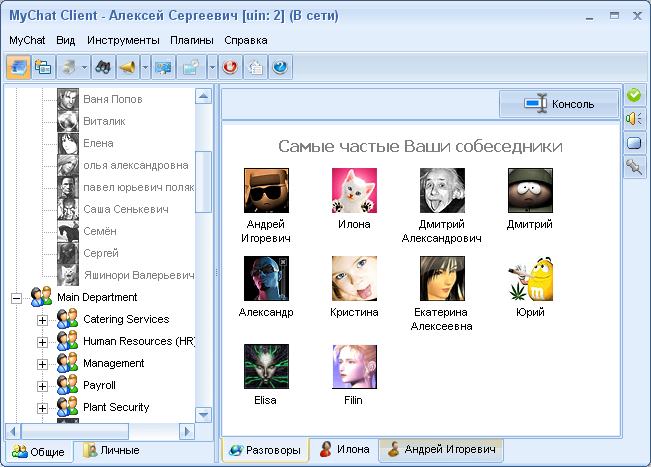Click contact list scroll down arrow
The width and height of the screenshot is (651, 467).
coord(203,415)
